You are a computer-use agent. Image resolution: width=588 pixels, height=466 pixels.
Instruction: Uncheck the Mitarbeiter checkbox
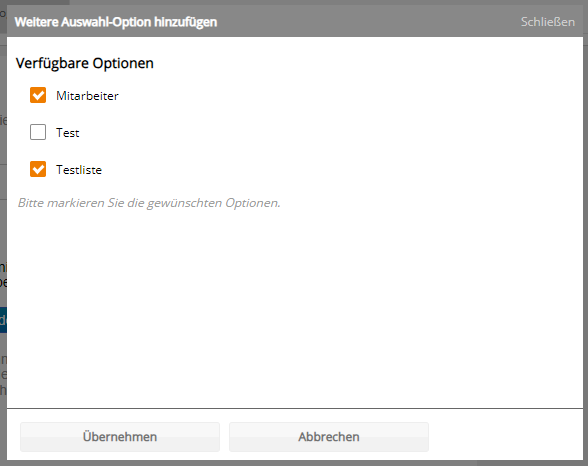click(x=38, y=95)
